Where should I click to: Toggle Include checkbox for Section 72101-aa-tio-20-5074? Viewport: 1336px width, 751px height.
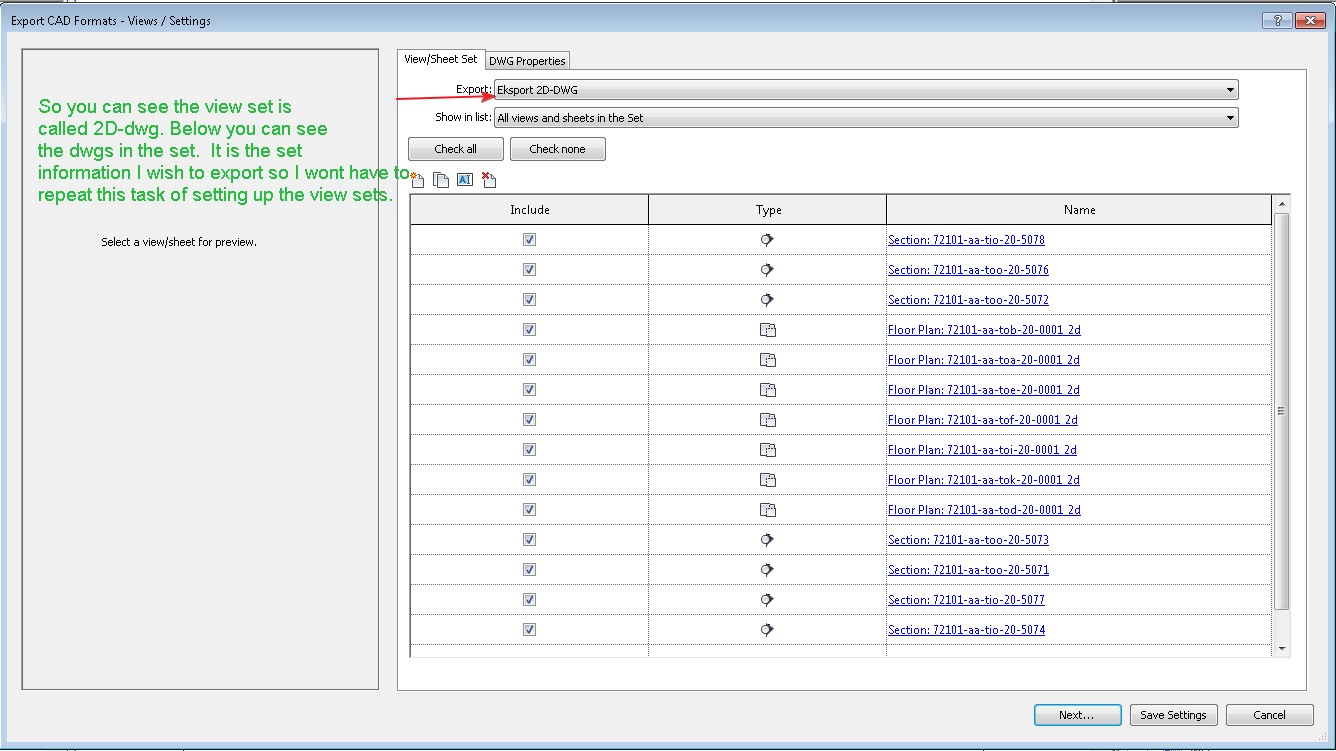(529, 630)
